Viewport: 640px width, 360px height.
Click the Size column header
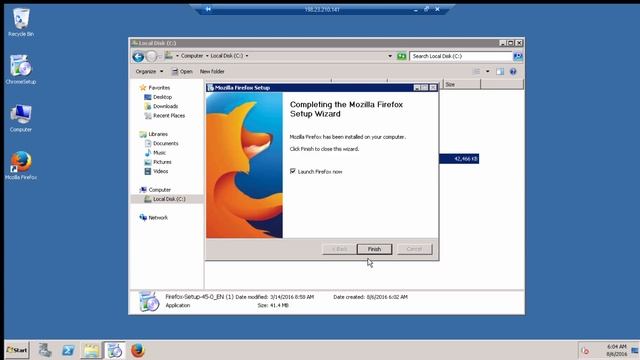pos(462,84)
